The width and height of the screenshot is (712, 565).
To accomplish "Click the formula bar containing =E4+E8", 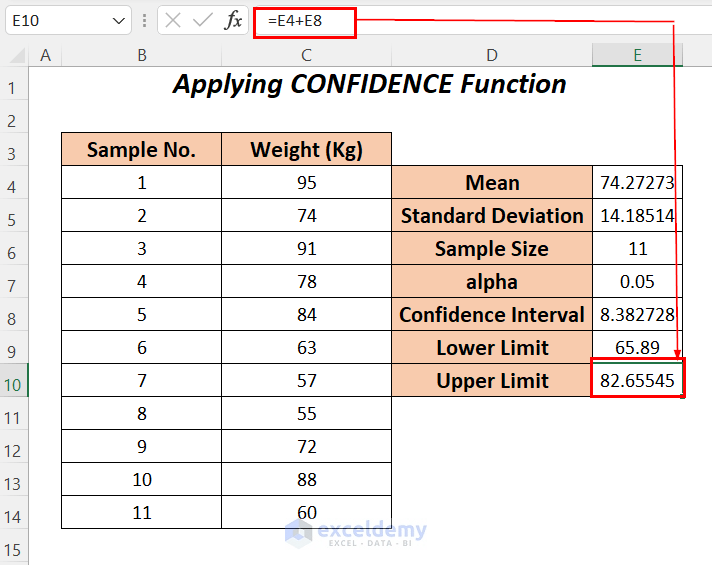I will point(482,21).
